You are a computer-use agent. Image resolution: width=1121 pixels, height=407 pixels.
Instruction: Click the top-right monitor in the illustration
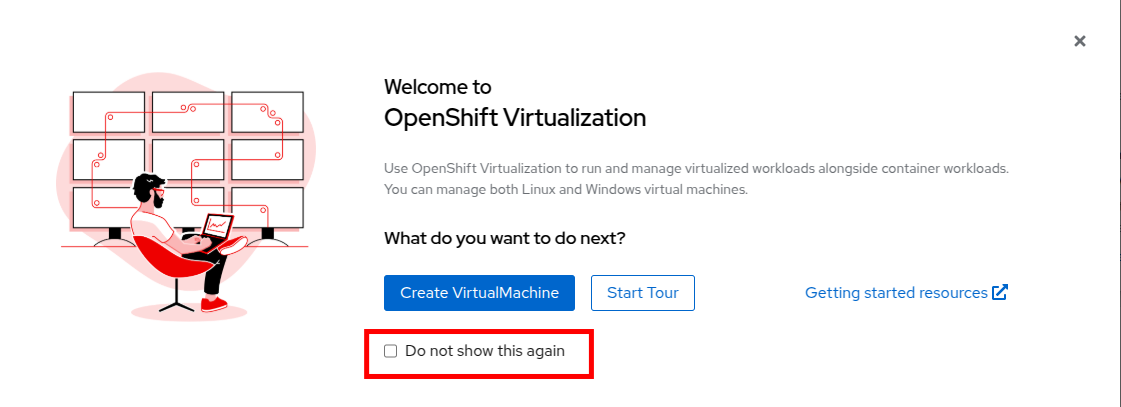click(x=266, y=112)
